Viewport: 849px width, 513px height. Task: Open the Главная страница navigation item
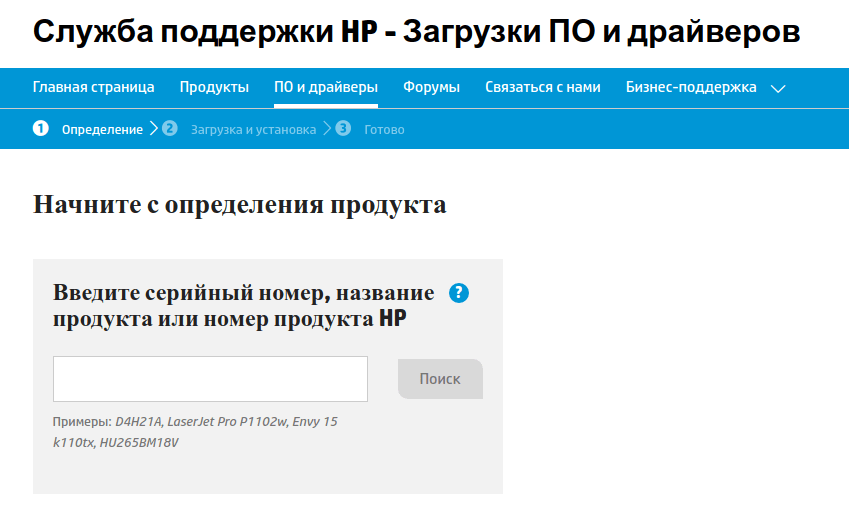point(93,87)
